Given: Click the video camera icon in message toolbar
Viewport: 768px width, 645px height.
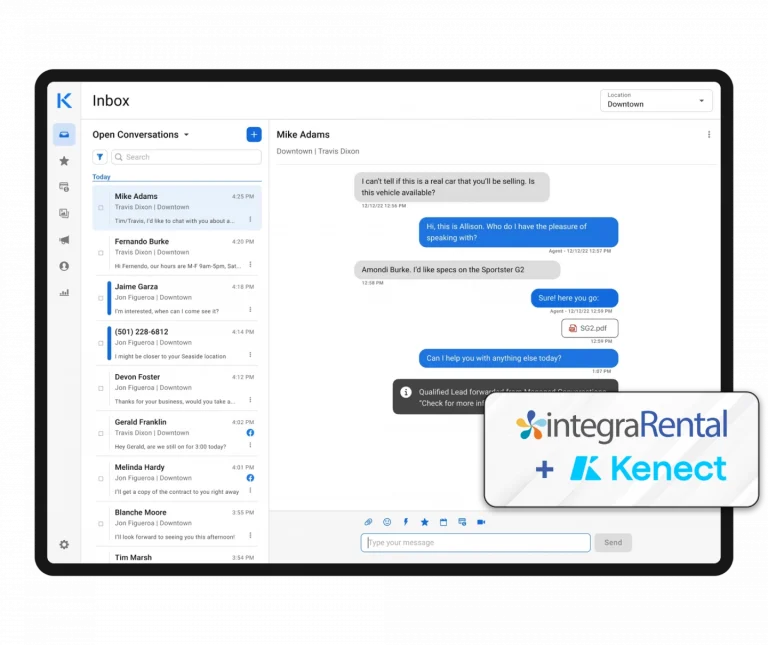Looking at the screenshot, I should [481, 522].
